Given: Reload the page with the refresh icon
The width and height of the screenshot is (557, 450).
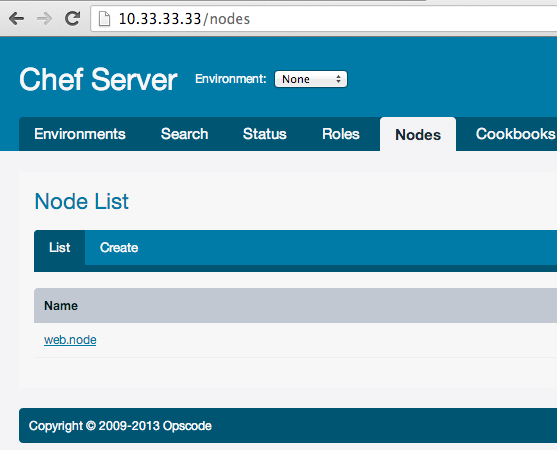Looking at the screenshot, I should (x=72, y=18).
